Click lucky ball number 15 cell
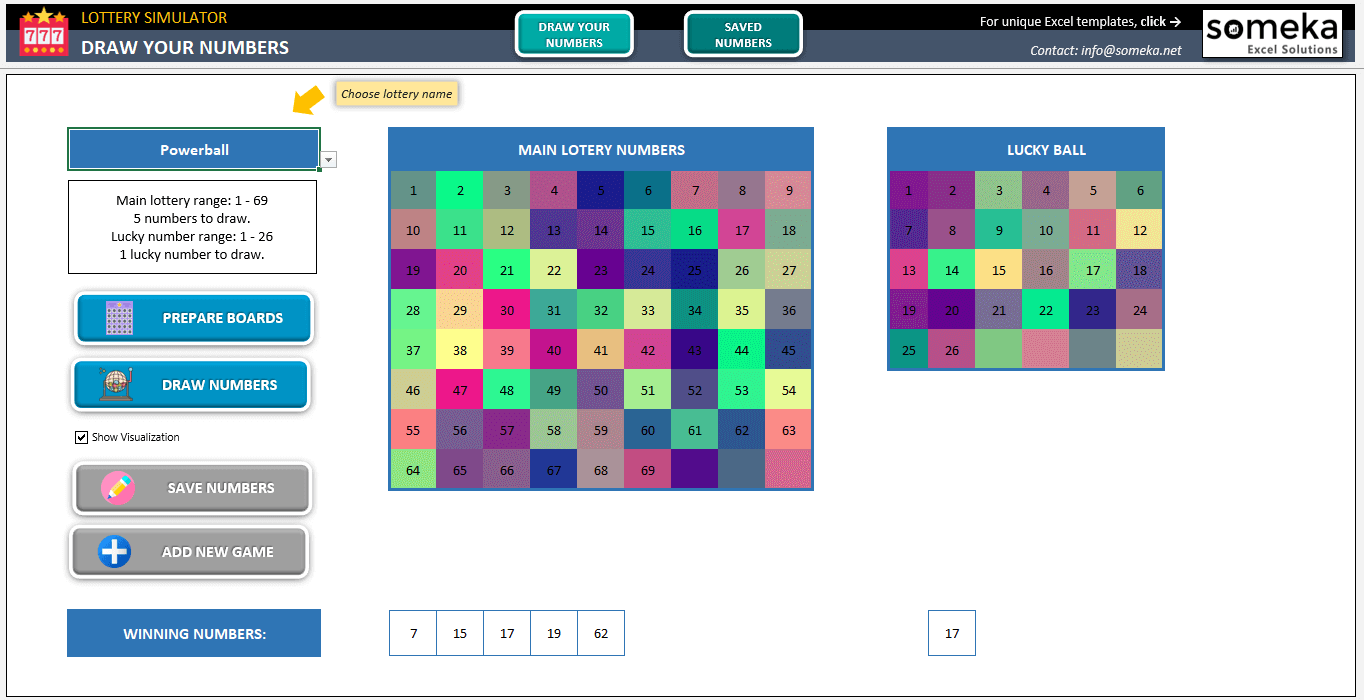This screenshot has height=700, width=1364. [999, 270]
